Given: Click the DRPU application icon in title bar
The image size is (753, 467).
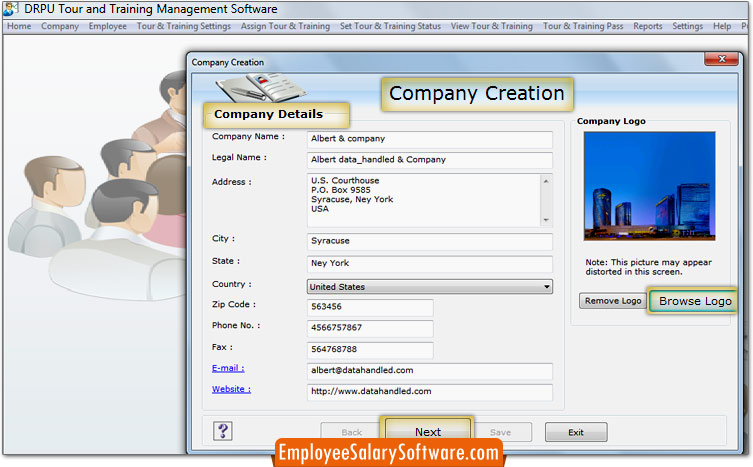Looking at the screenshot, I should 11,9.
